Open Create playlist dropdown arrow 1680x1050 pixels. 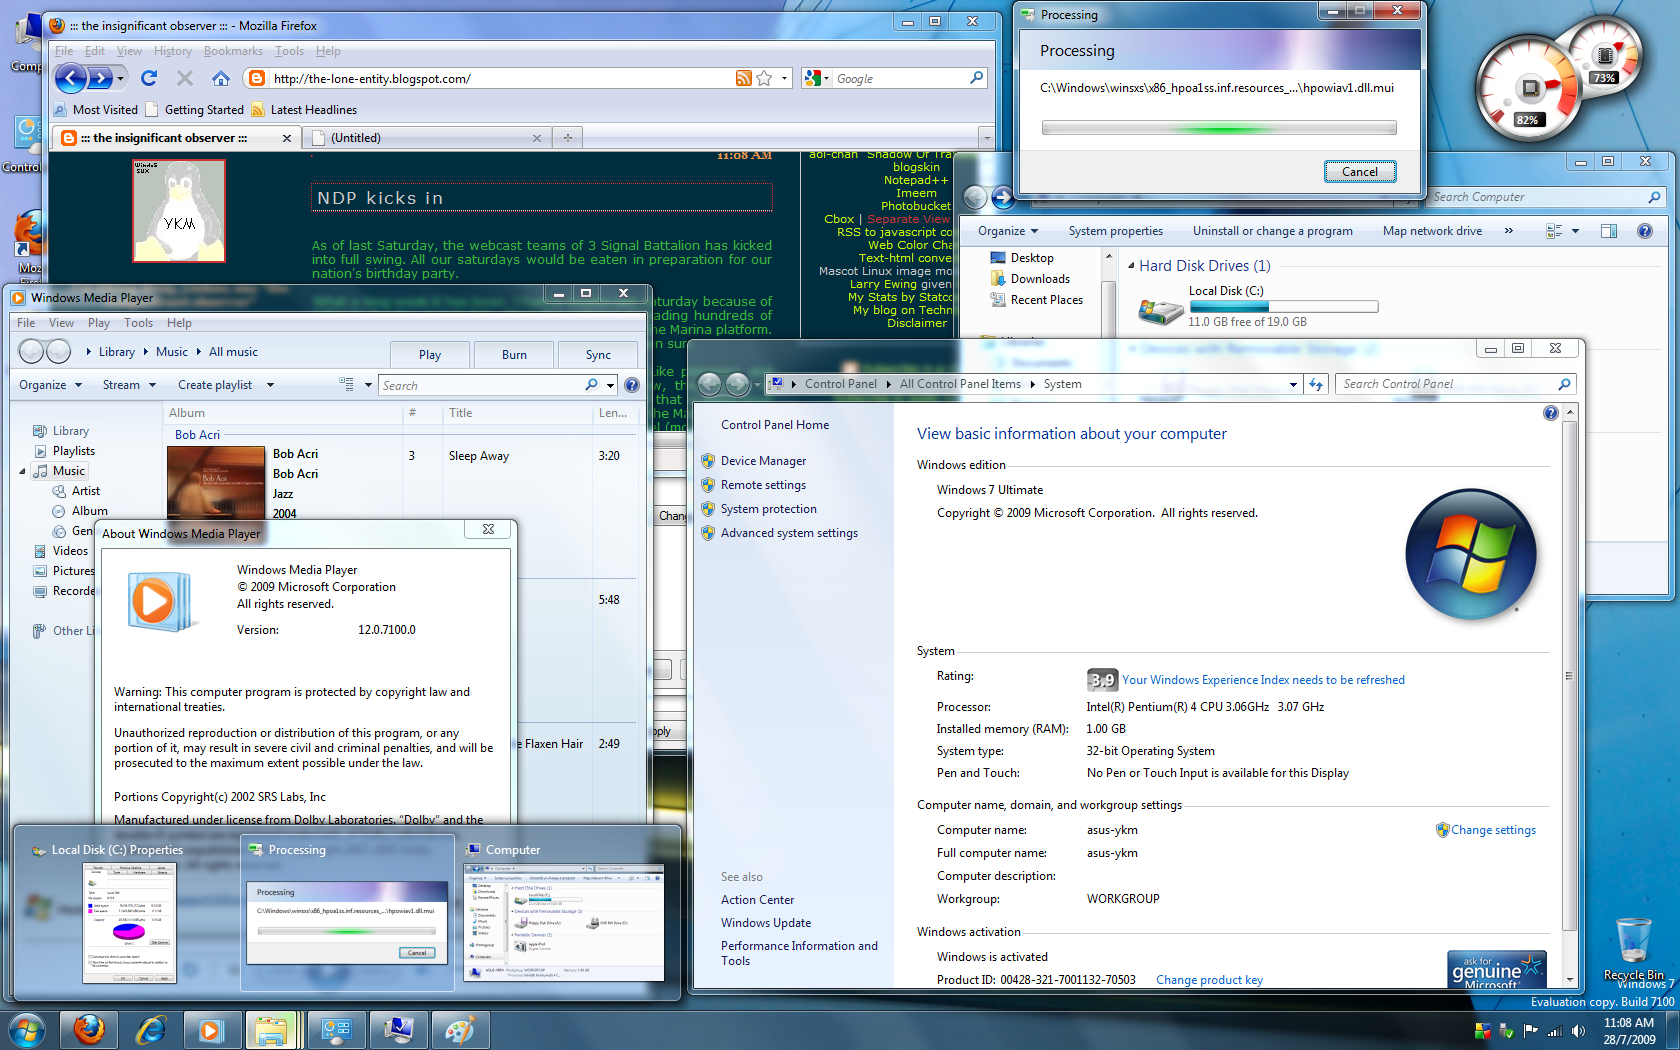pos(270,385)
